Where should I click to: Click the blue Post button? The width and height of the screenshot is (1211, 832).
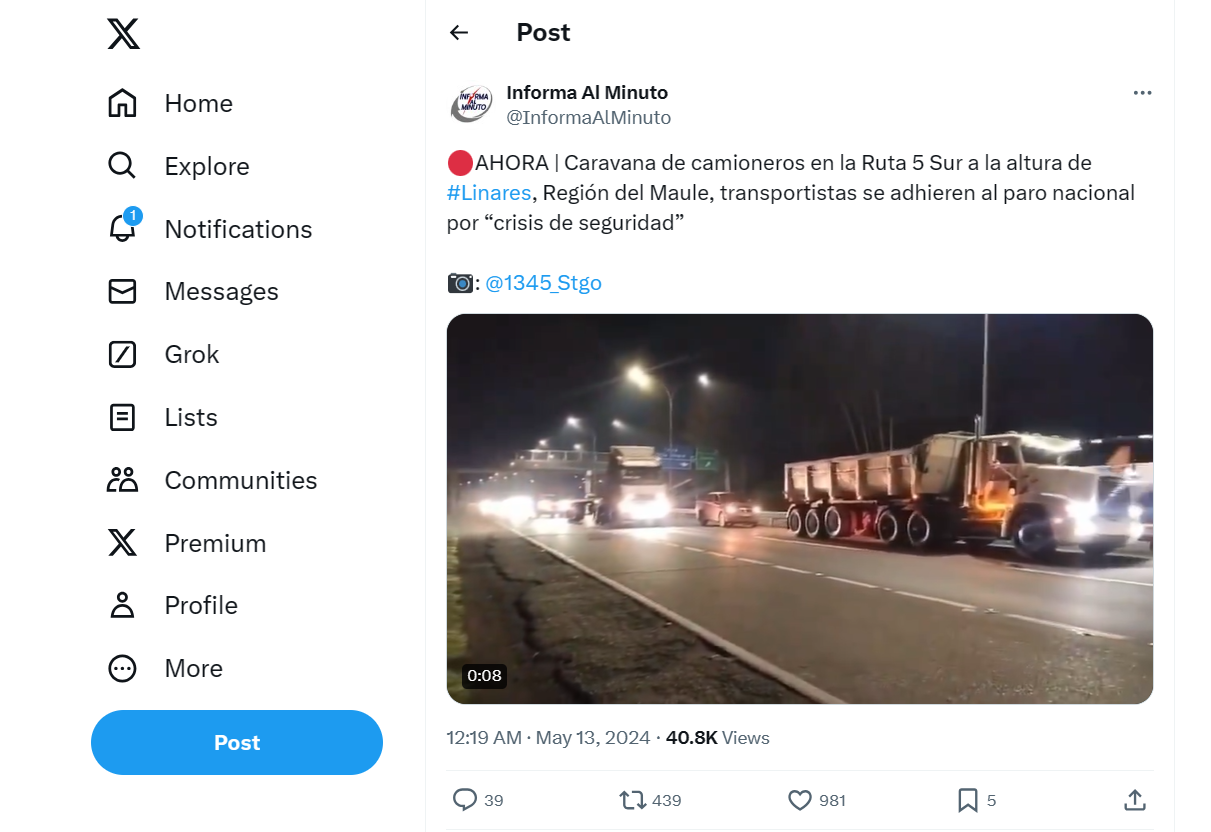point(237,742)
